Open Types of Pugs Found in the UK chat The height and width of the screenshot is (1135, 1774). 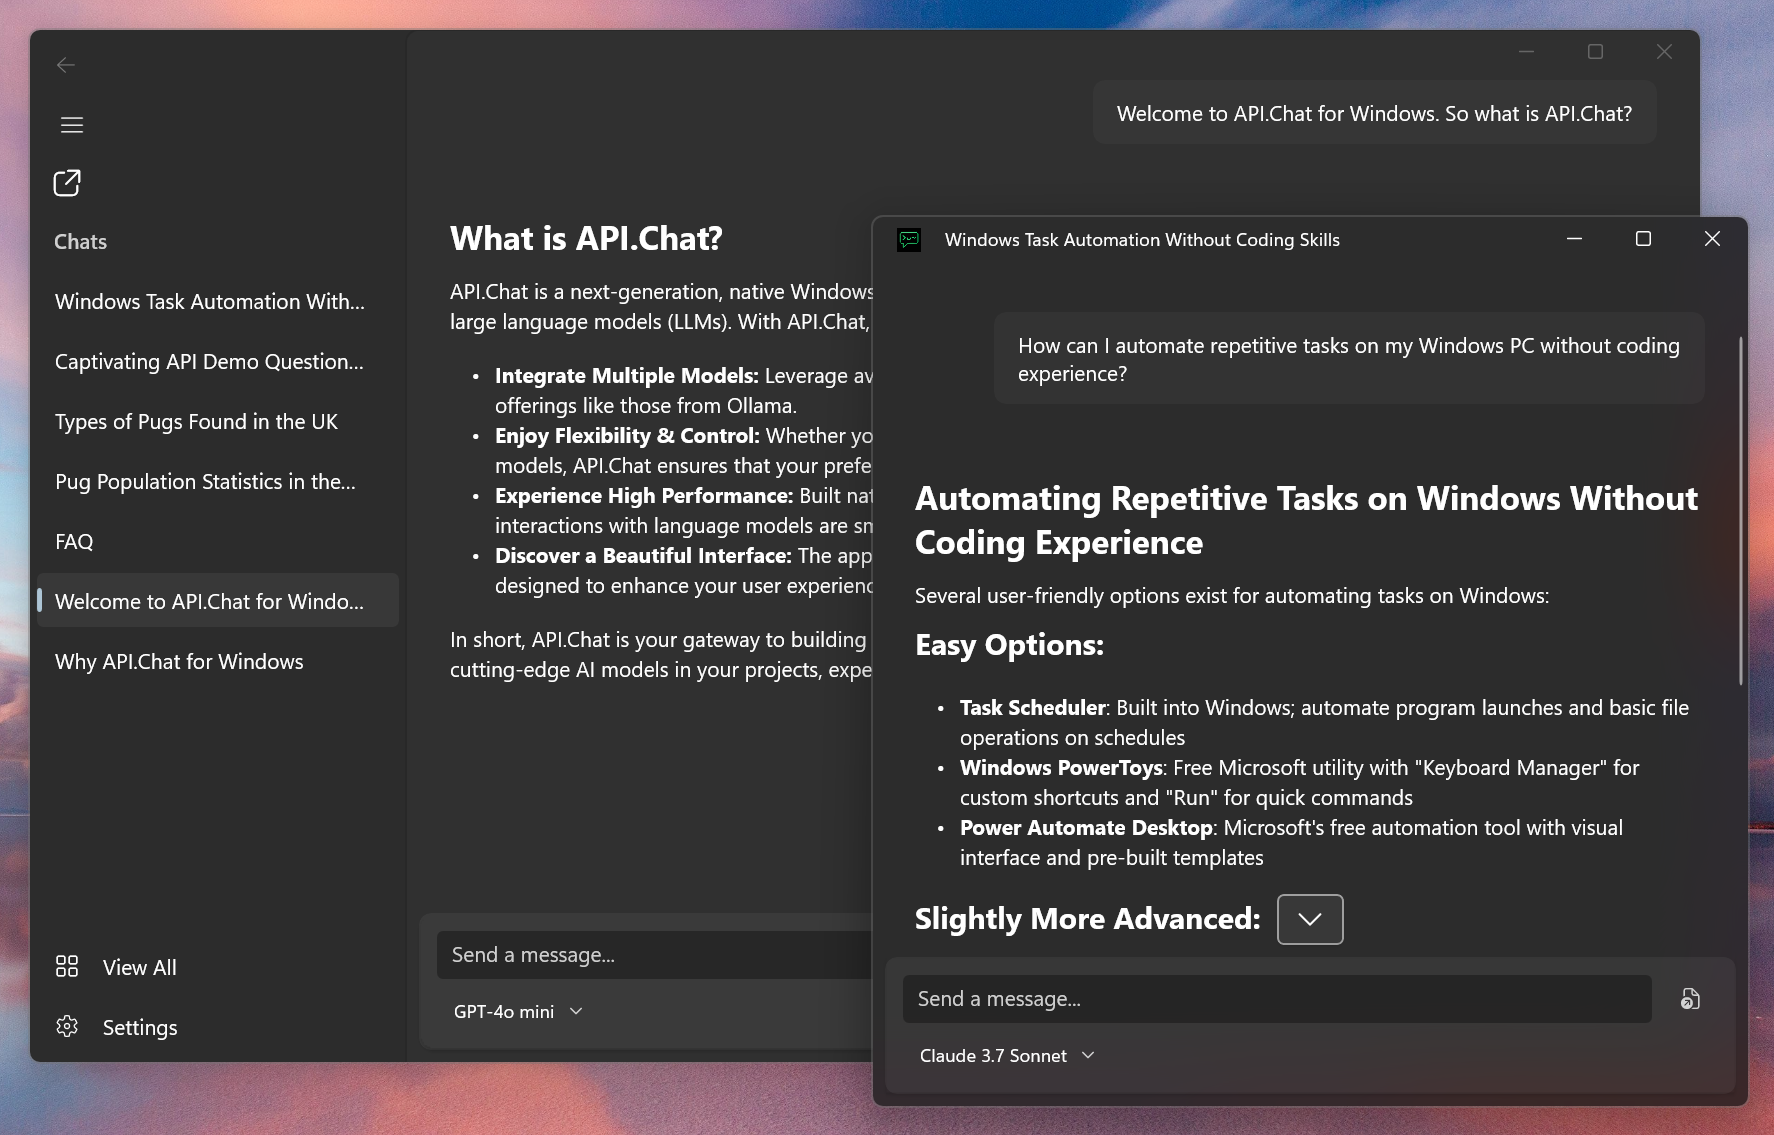[218, 421]
